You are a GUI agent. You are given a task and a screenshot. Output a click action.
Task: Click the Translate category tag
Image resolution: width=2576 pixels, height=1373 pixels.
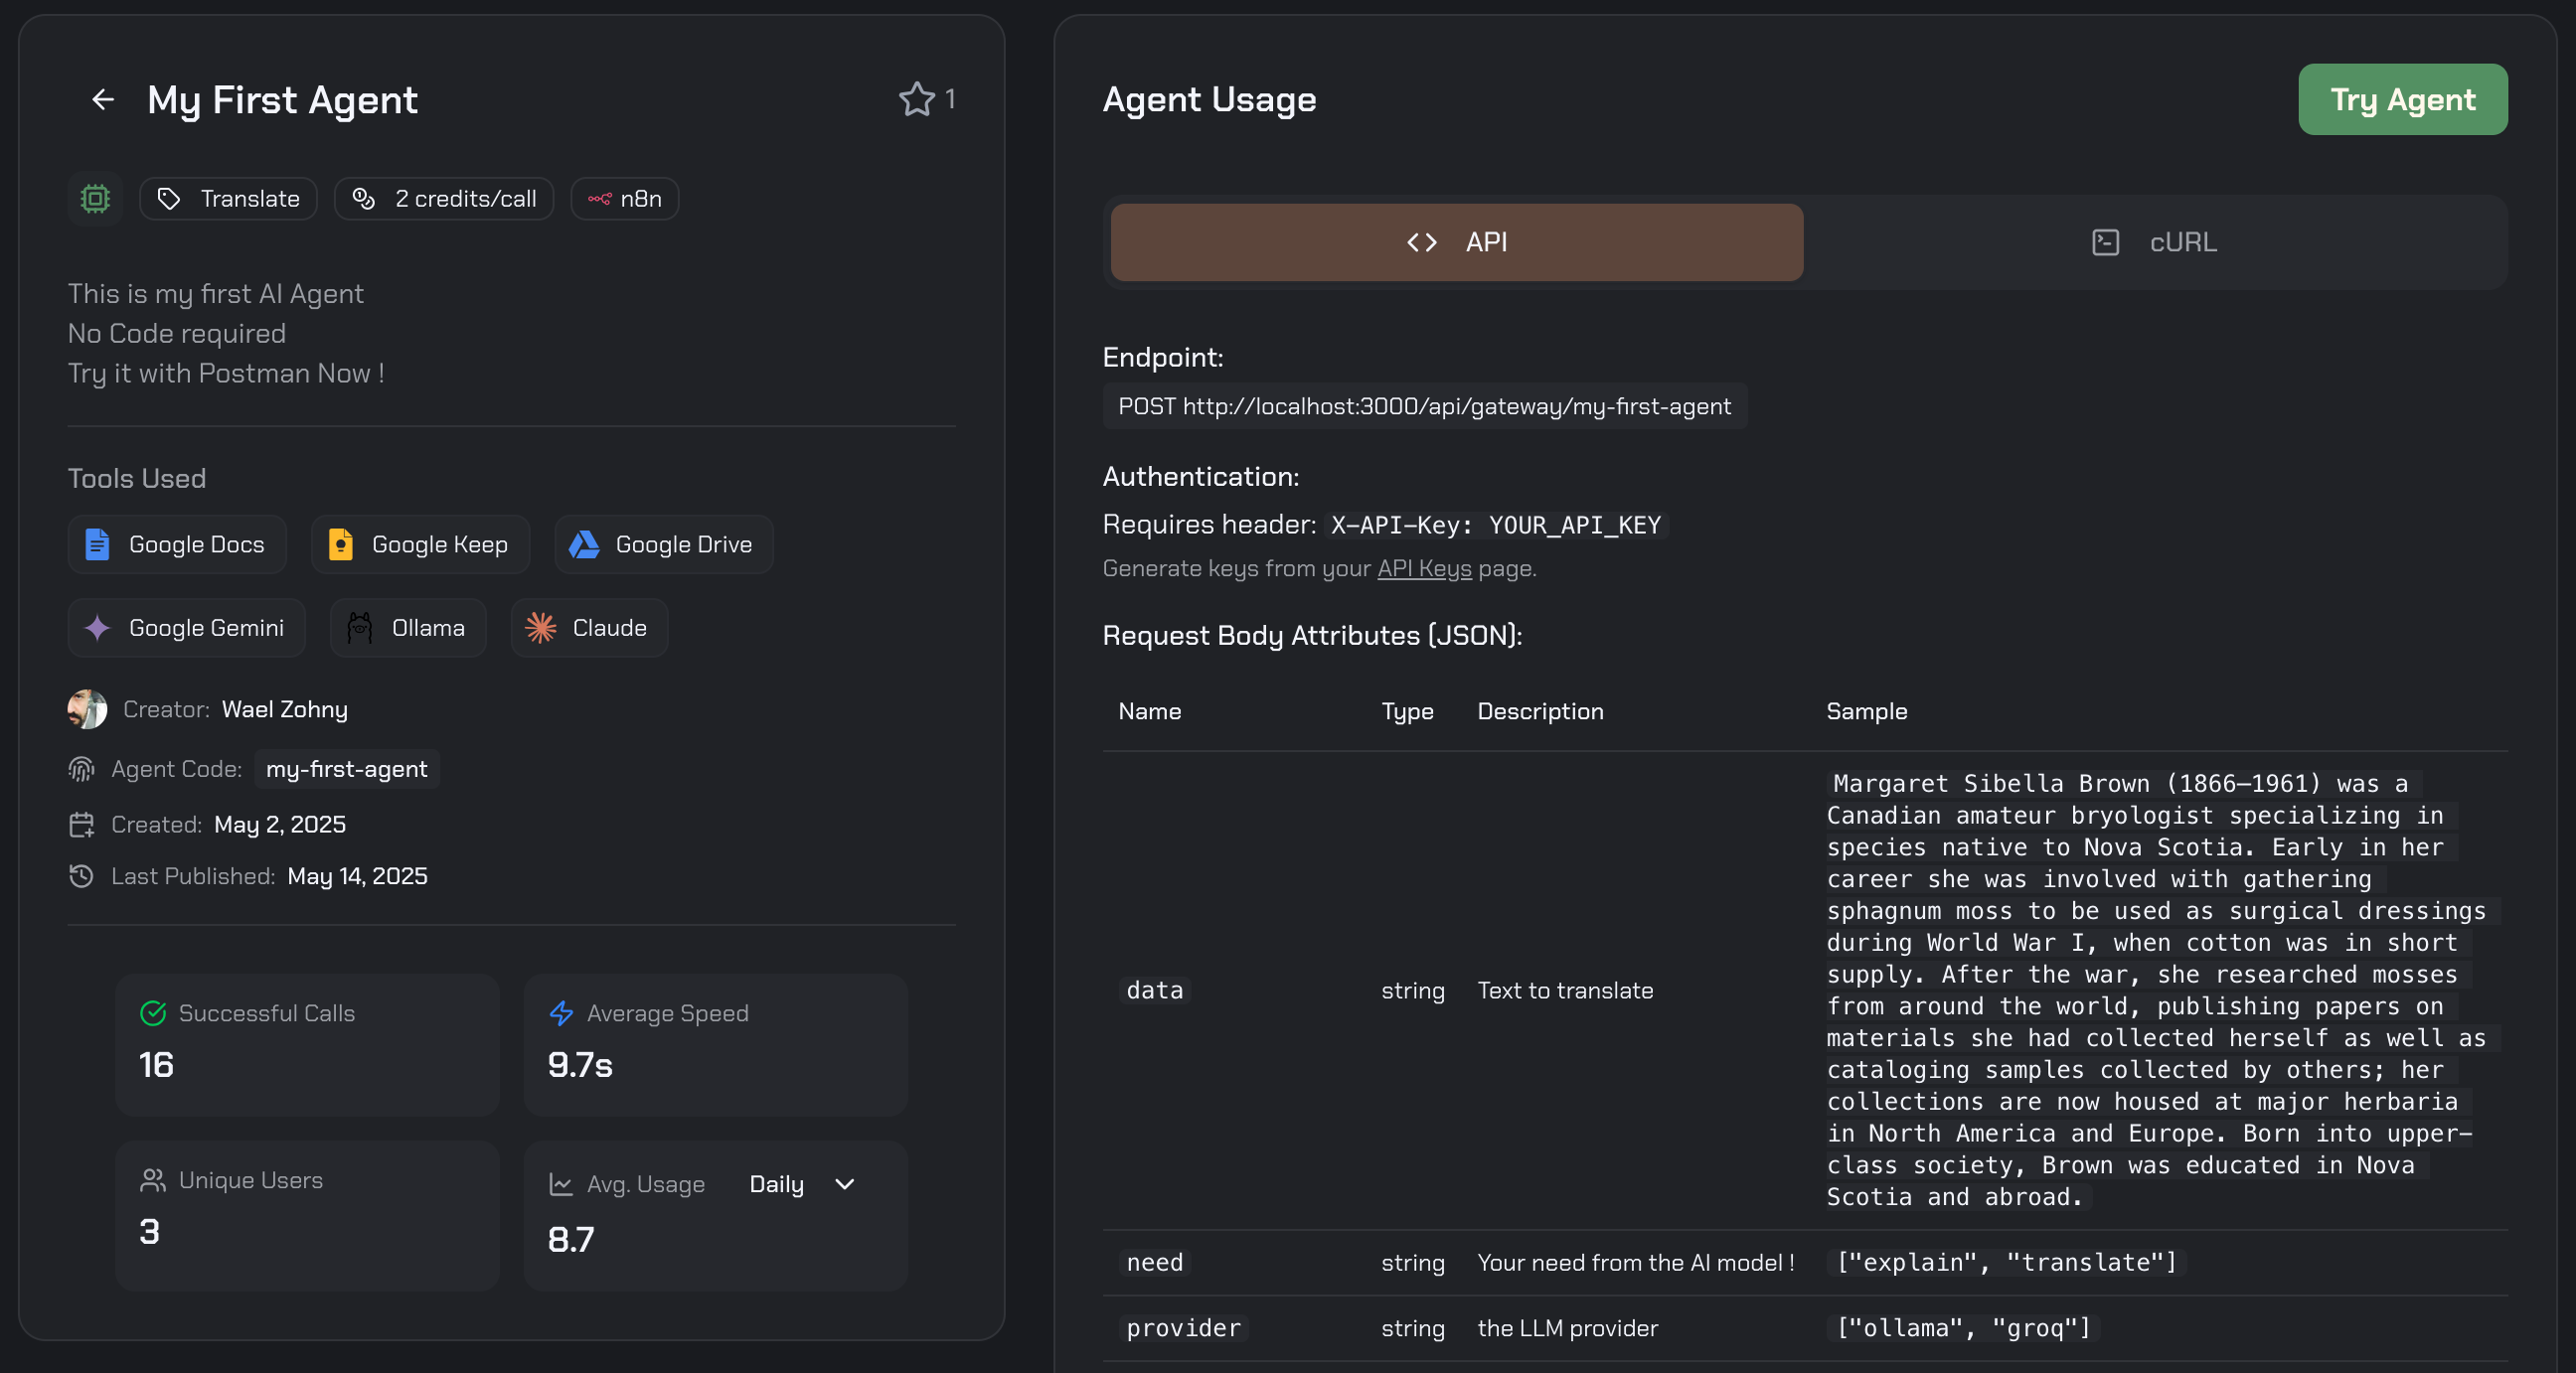228,198
